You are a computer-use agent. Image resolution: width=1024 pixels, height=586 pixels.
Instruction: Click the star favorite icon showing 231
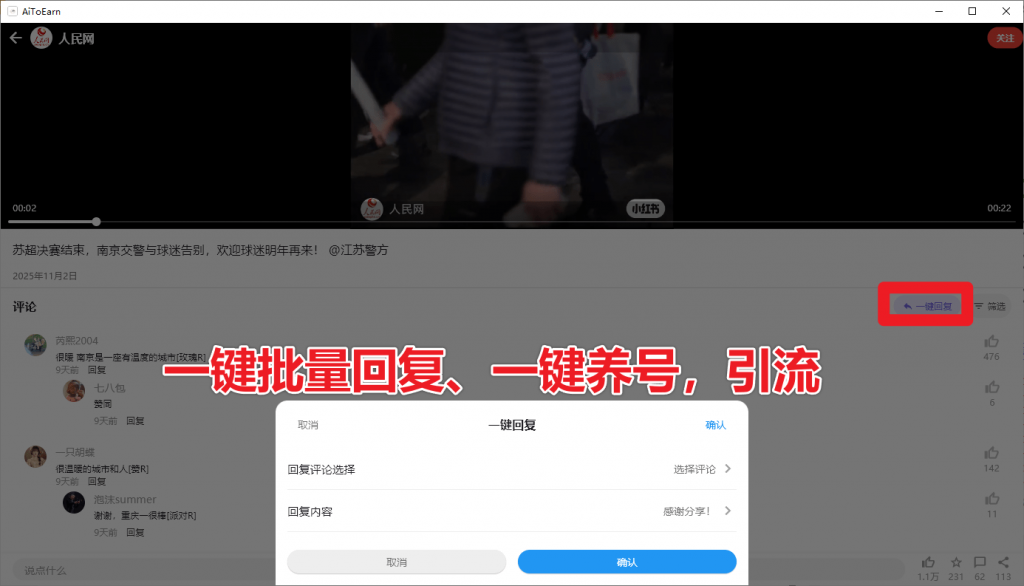coord(956,563)
